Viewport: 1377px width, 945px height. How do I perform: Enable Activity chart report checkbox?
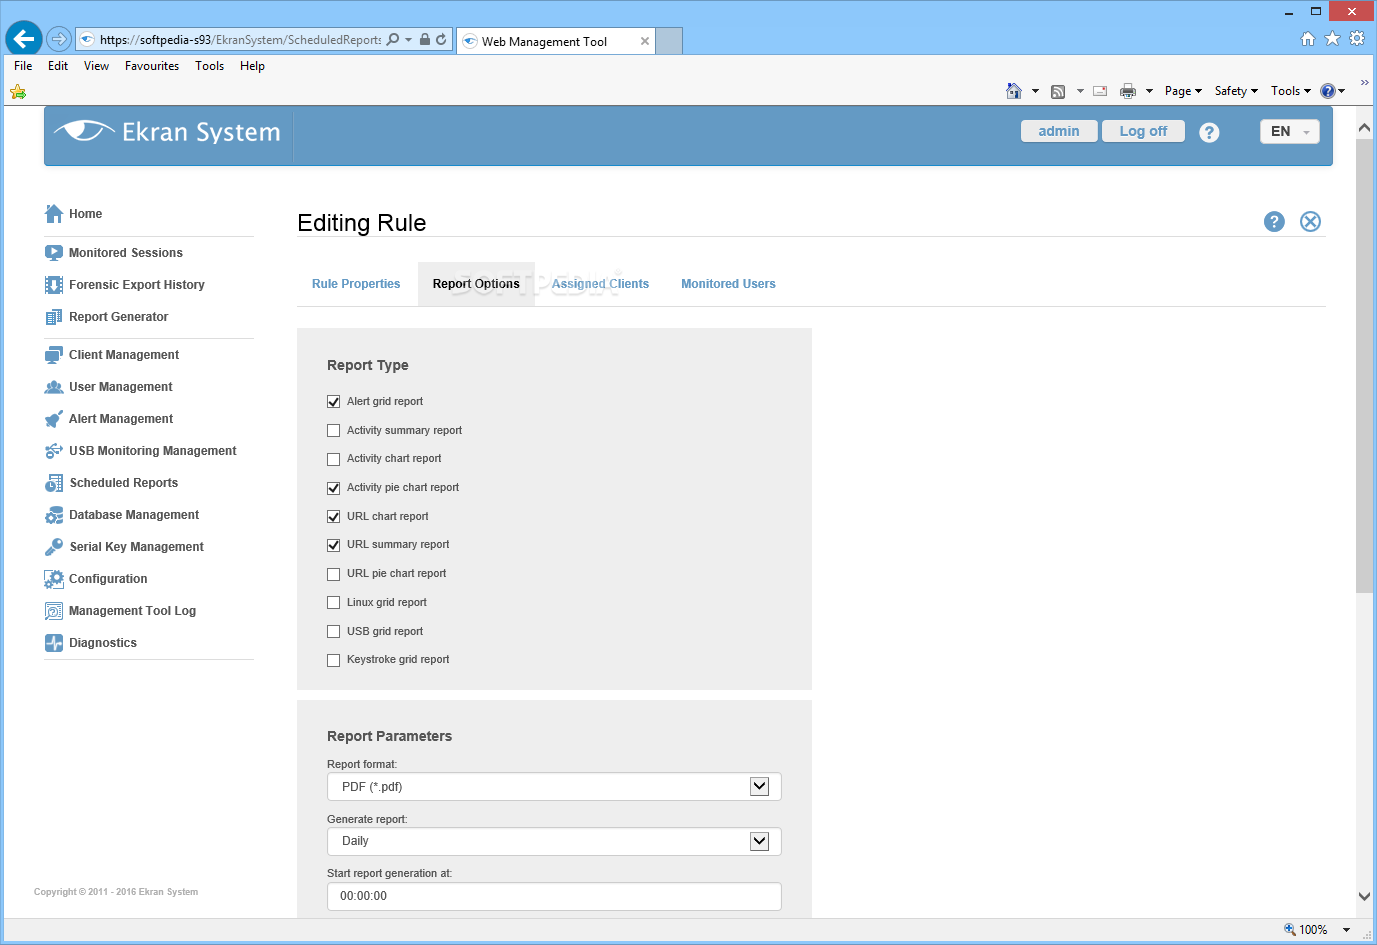point(334,459)
